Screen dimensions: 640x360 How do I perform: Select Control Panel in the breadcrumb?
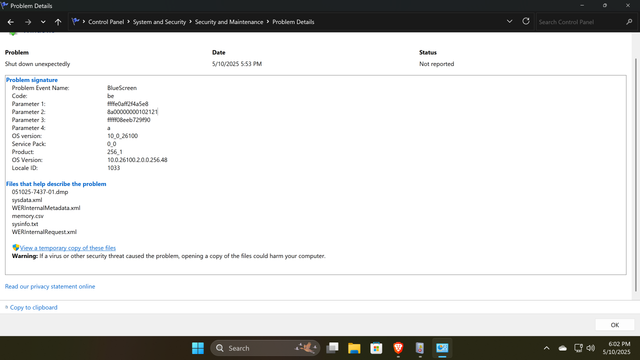(x=106, y=22)
